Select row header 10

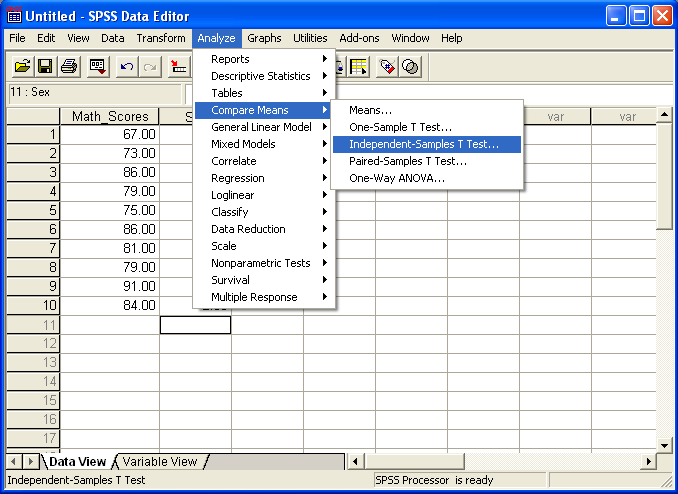[x=33, y=305]
